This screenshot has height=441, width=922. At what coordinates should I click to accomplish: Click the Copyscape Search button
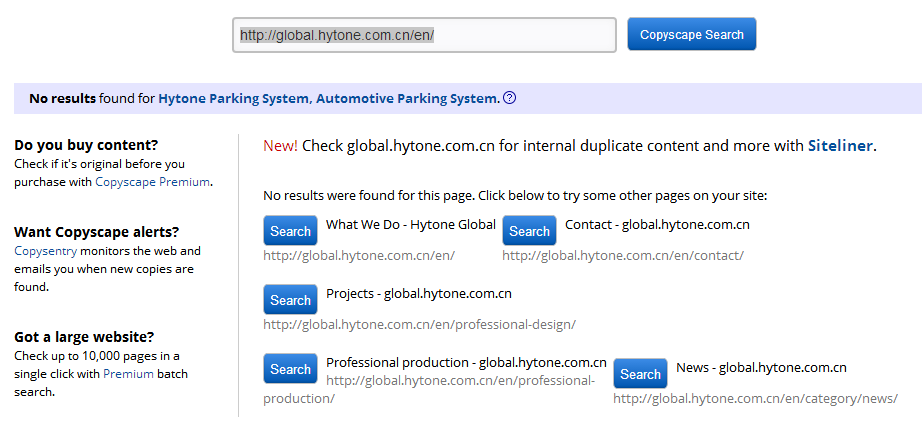coord(692,34)
